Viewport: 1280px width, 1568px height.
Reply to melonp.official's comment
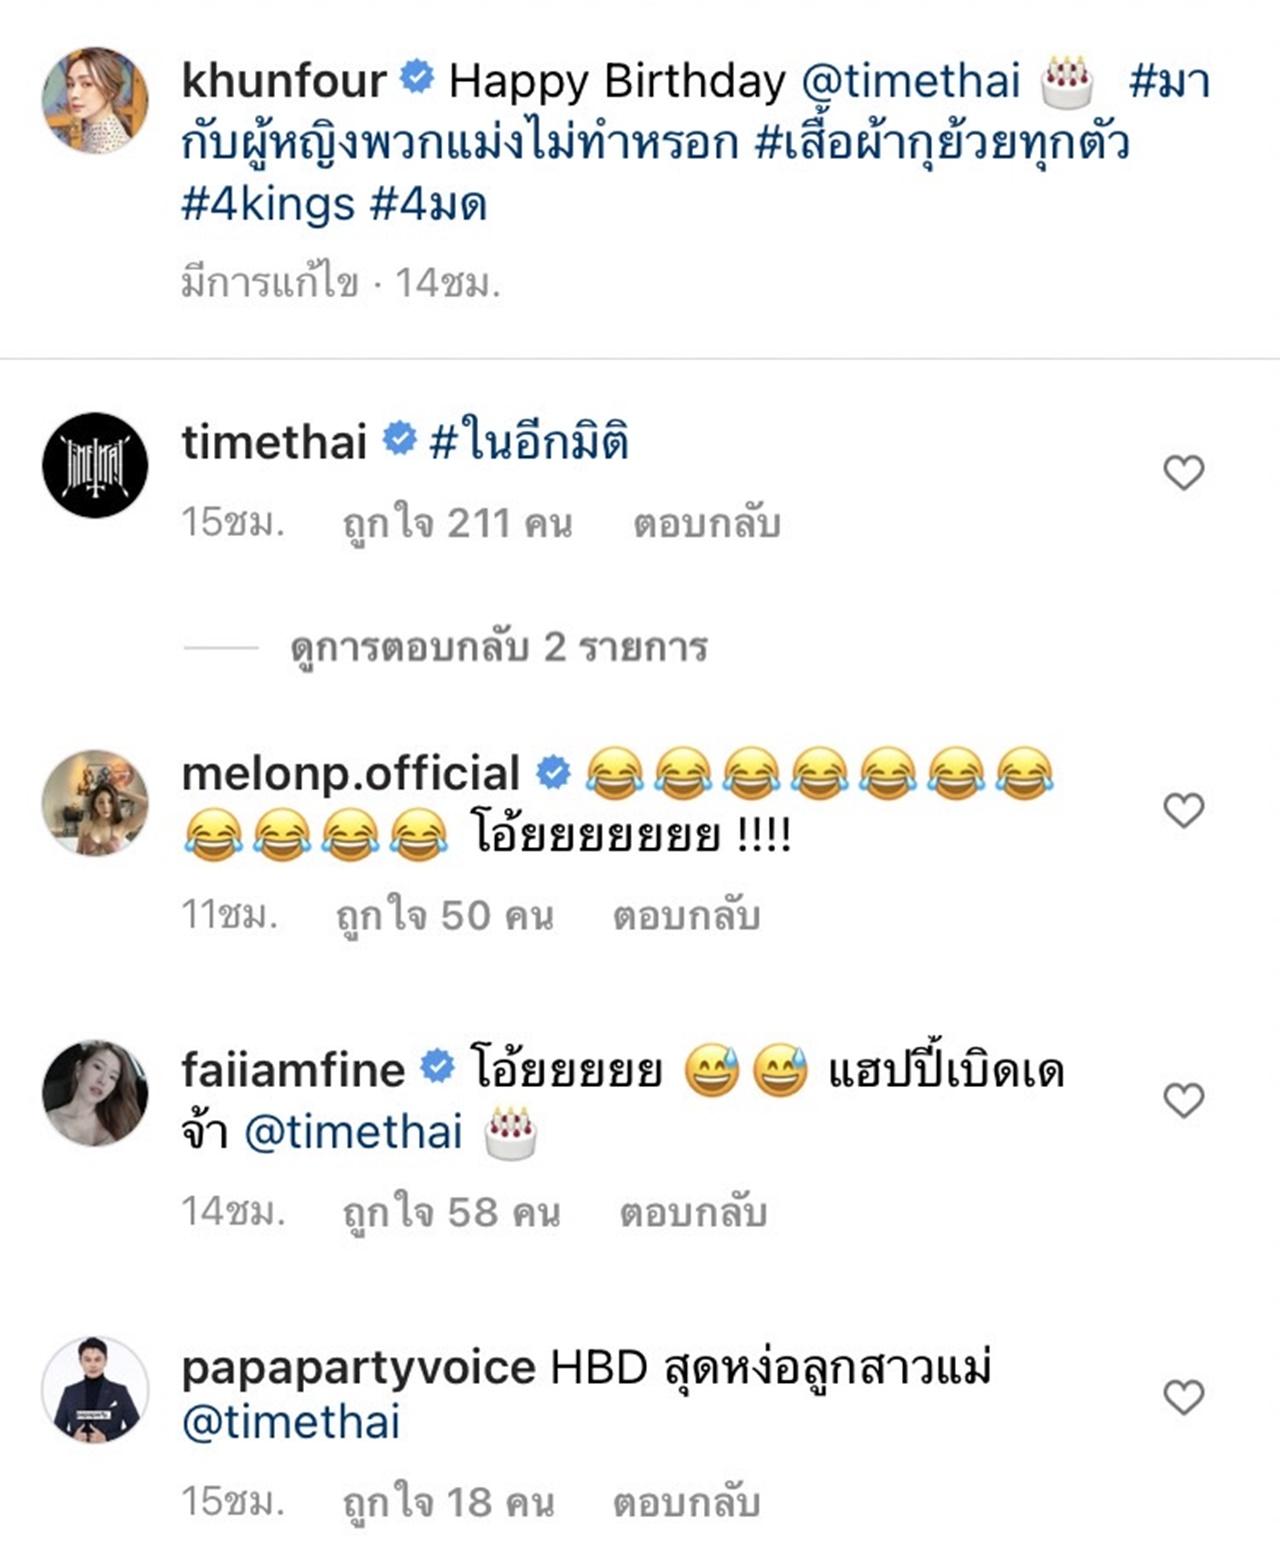pos(686,915)
